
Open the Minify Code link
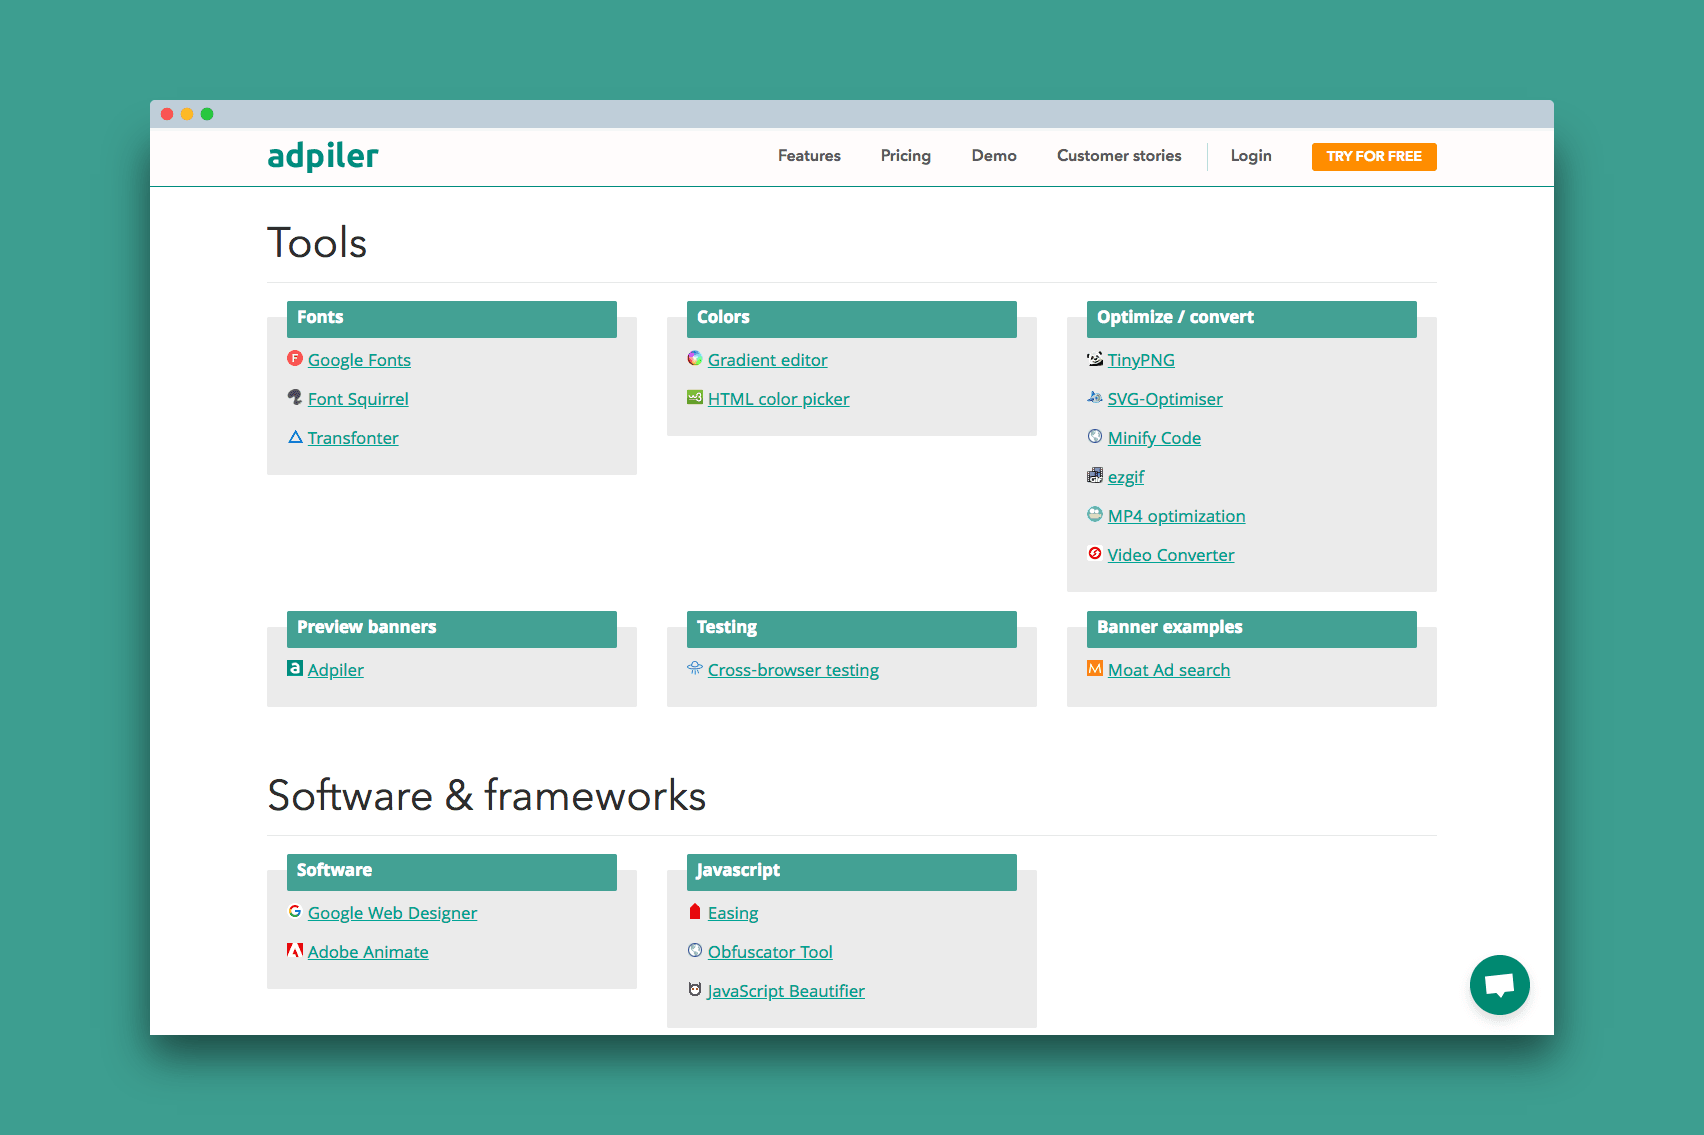point(1154,438)
